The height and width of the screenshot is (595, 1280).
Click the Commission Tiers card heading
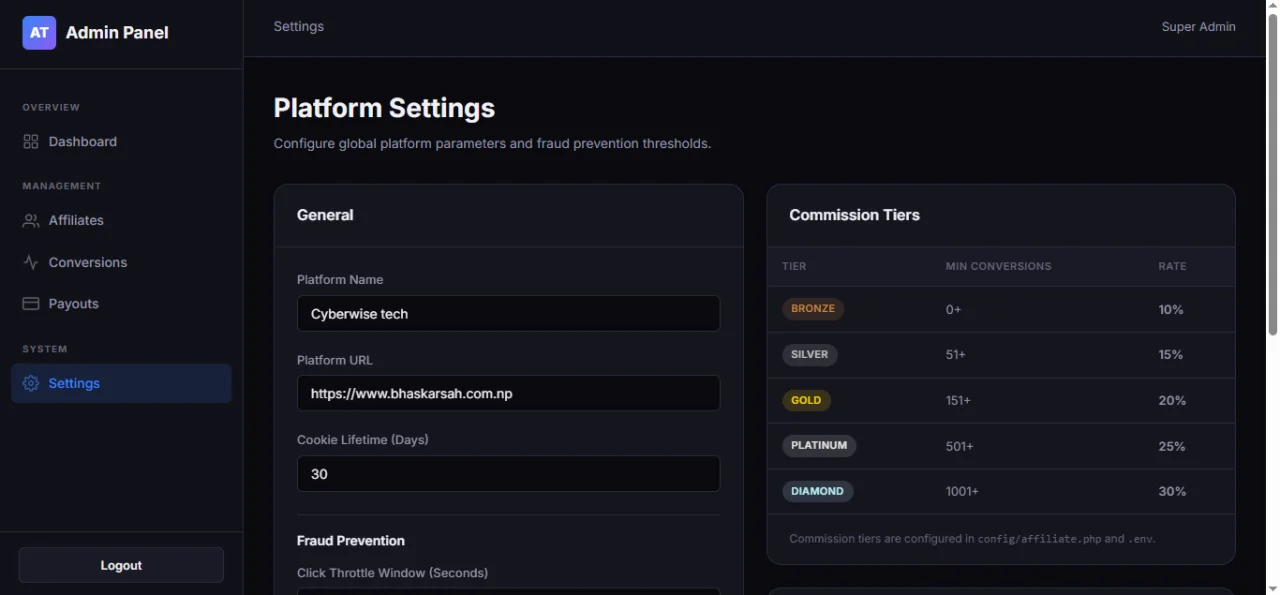click(x=854, y=215)
